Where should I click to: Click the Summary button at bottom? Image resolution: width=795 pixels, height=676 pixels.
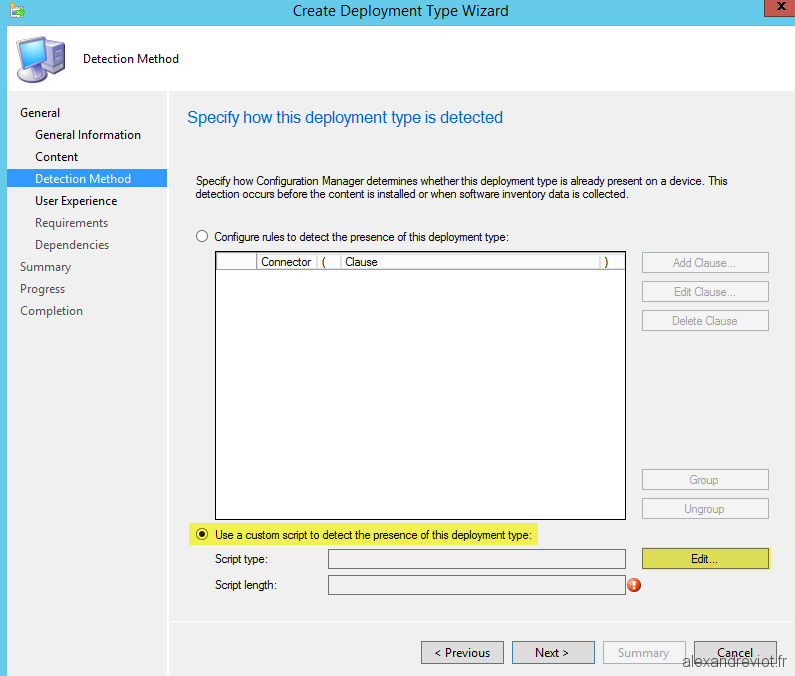(x=643, y=653)
